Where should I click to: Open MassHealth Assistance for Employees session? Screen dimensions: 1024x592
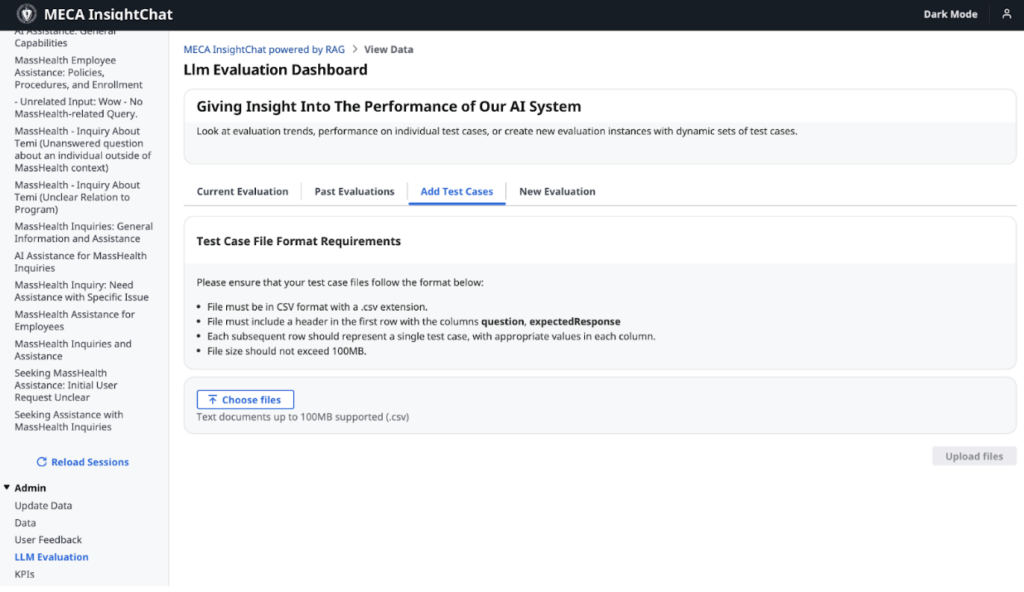pyautogui.click(x=74, y=320)
